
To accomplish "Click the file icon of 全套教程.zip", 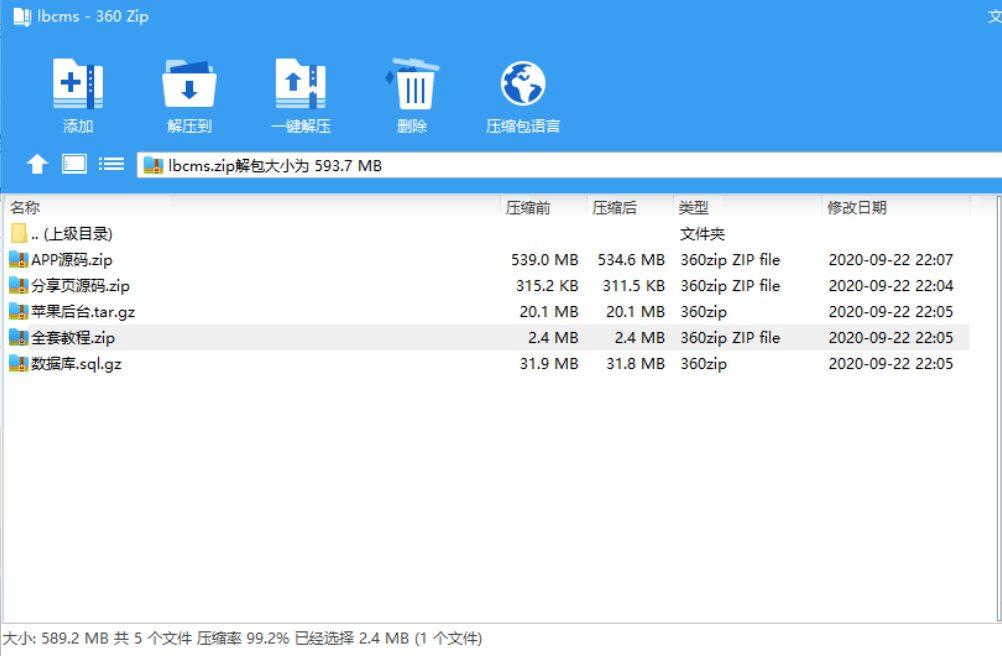I will tap(19, 337).
